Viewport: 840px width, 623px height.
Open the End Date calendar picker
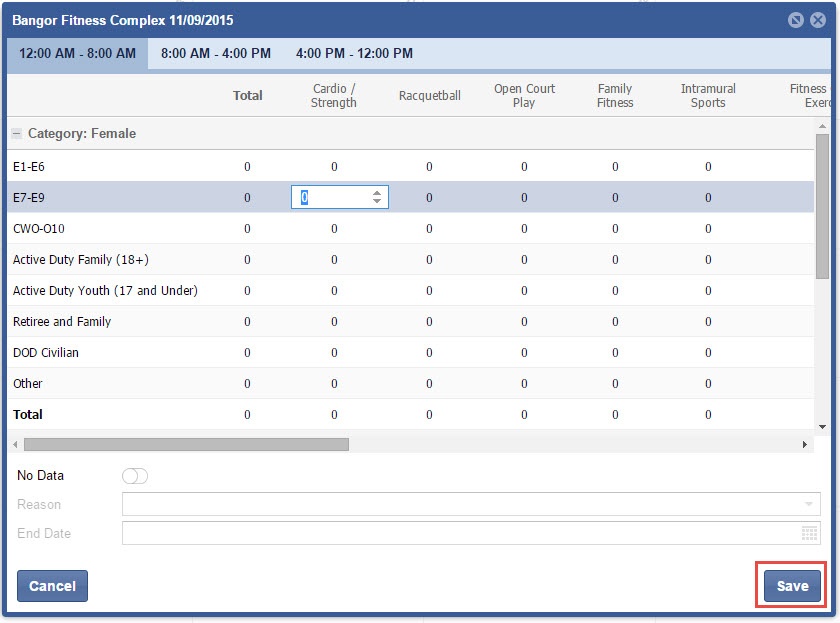coord(809,534)
